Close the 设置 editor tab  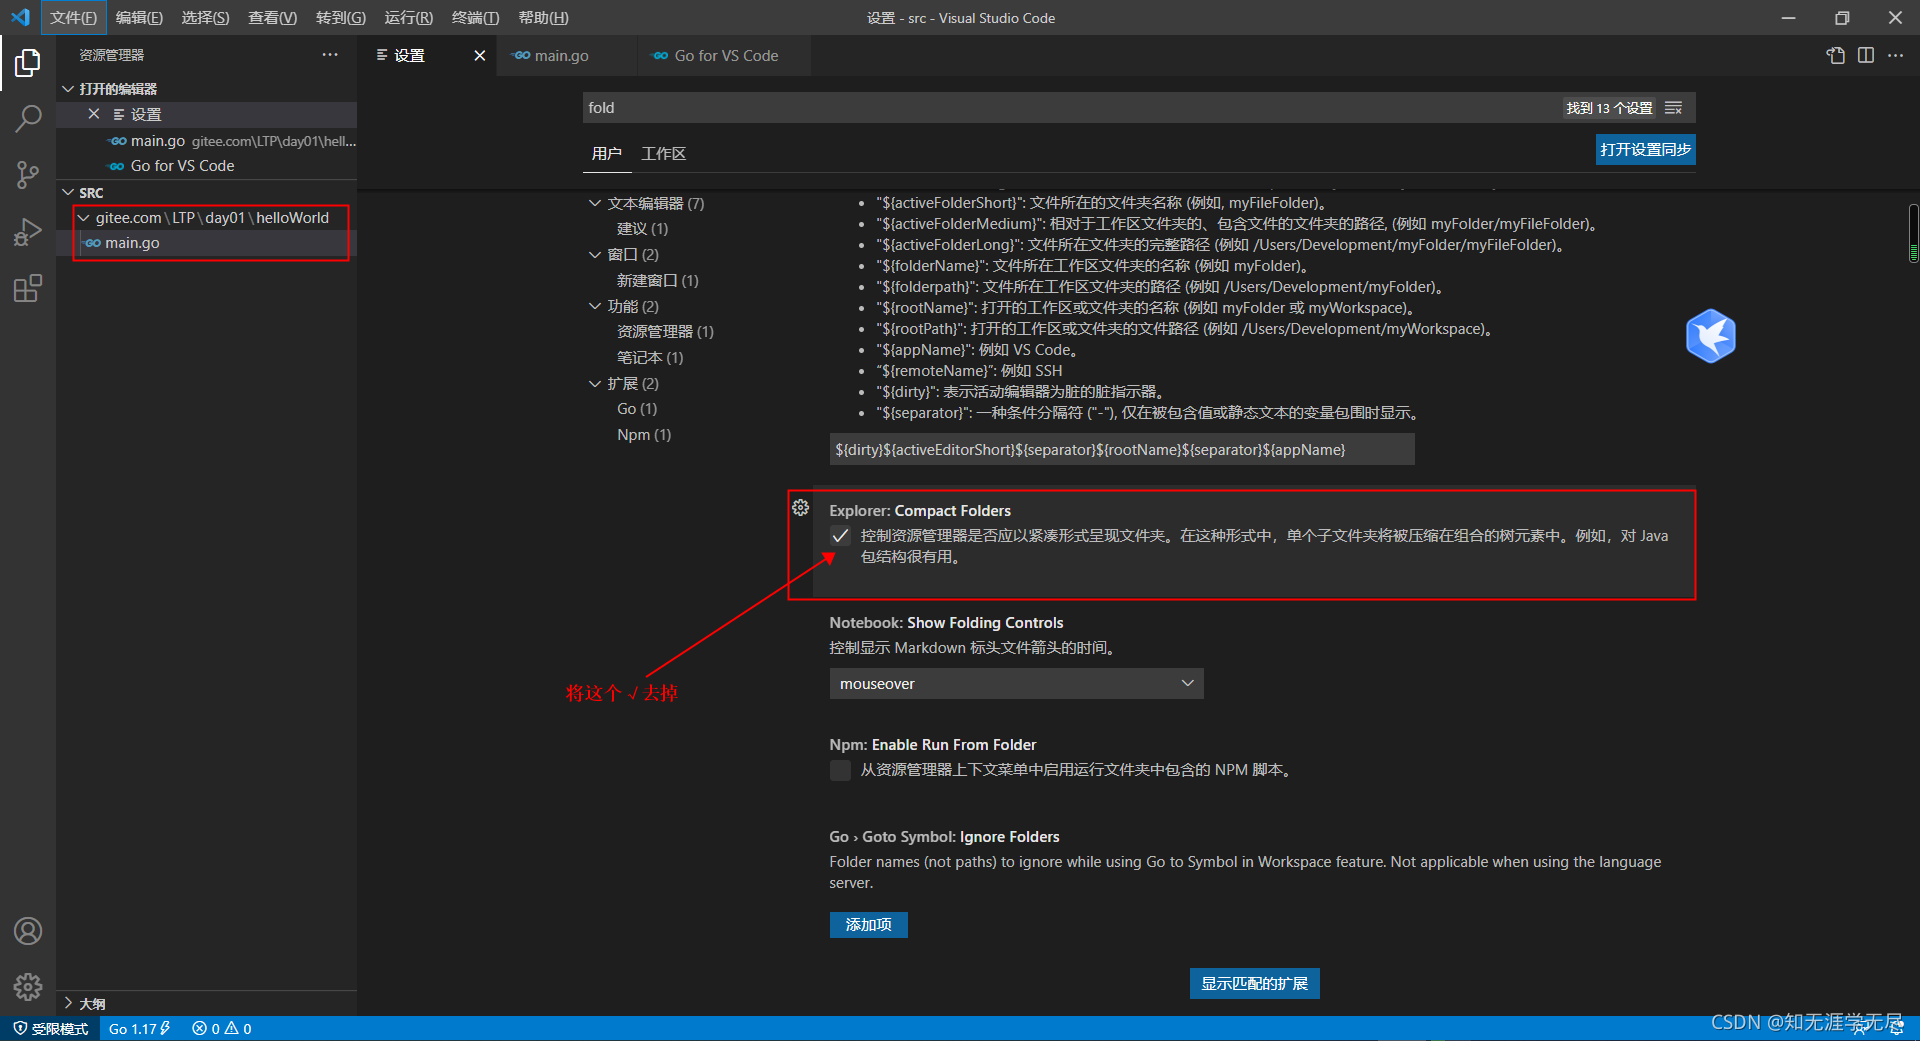click(480, 56)
